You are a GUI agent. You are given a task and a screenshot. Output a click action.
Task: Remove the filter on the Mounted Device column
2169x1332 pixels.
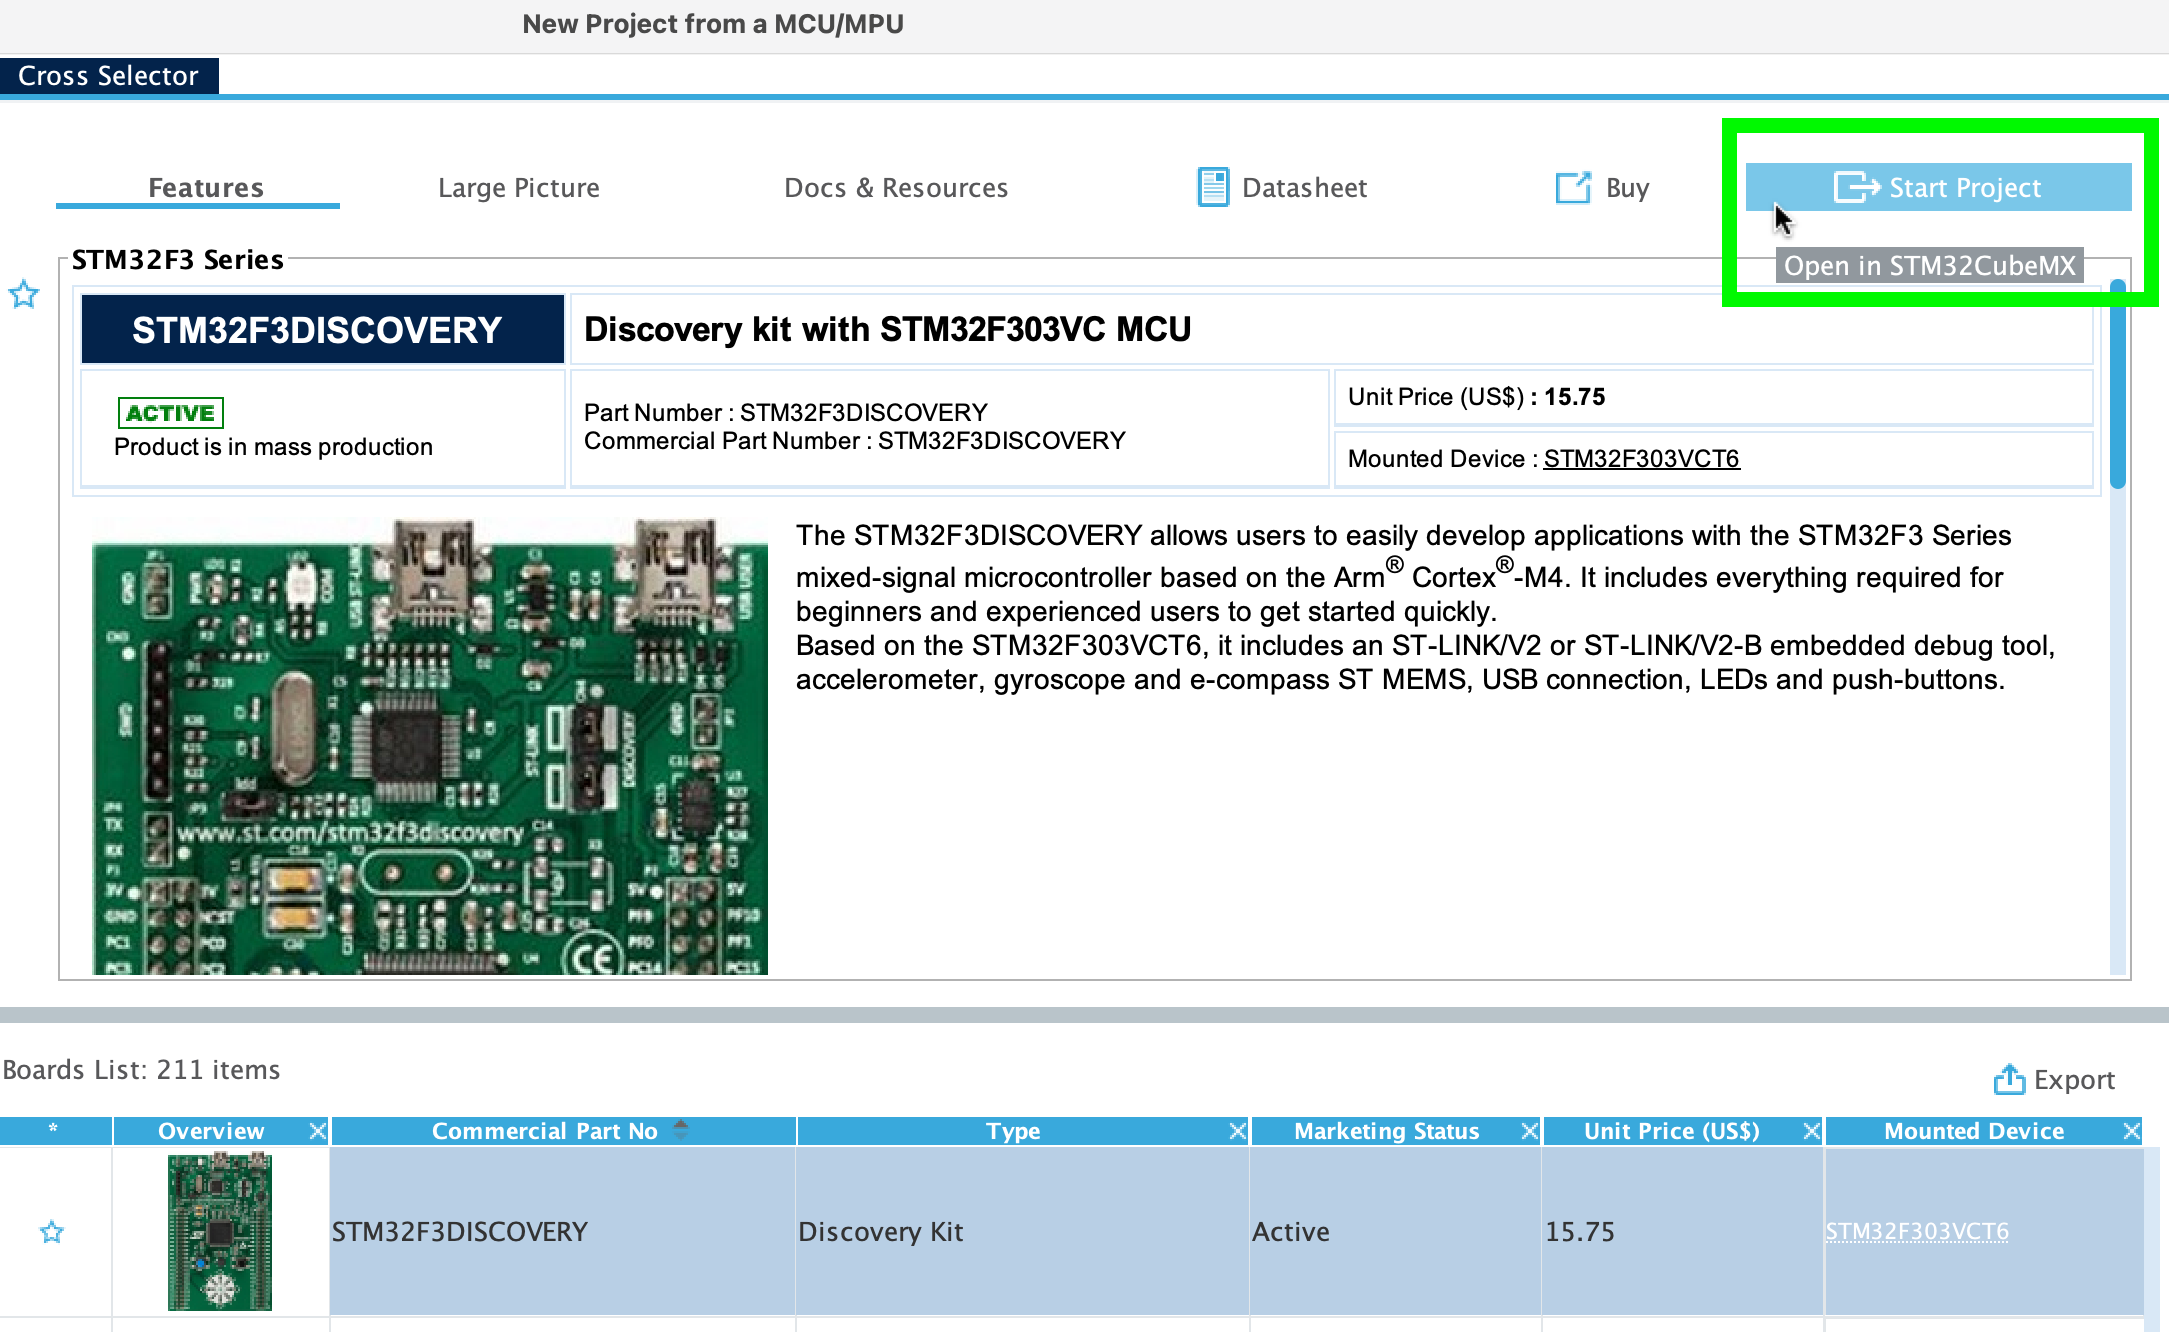point(2130,1131)
